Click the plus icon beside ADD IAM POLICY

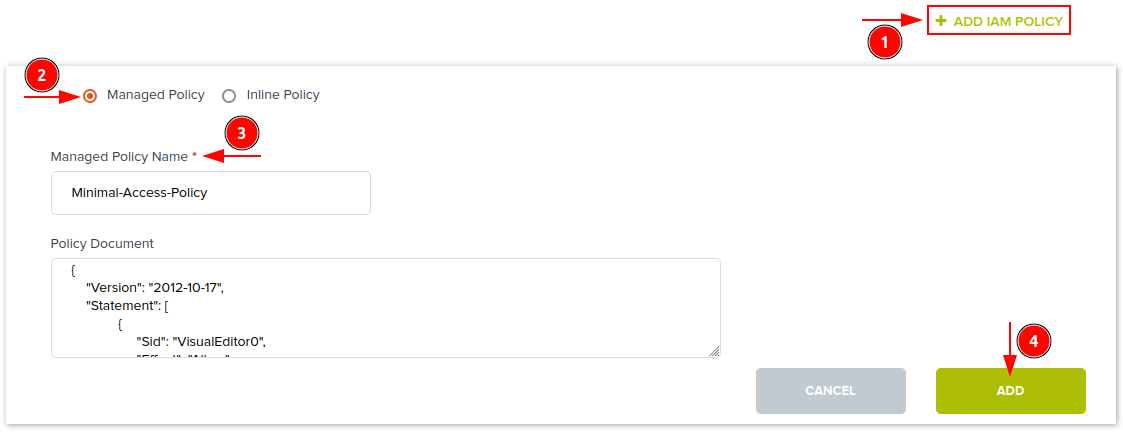pyautogui.click(x=941, y=21)
